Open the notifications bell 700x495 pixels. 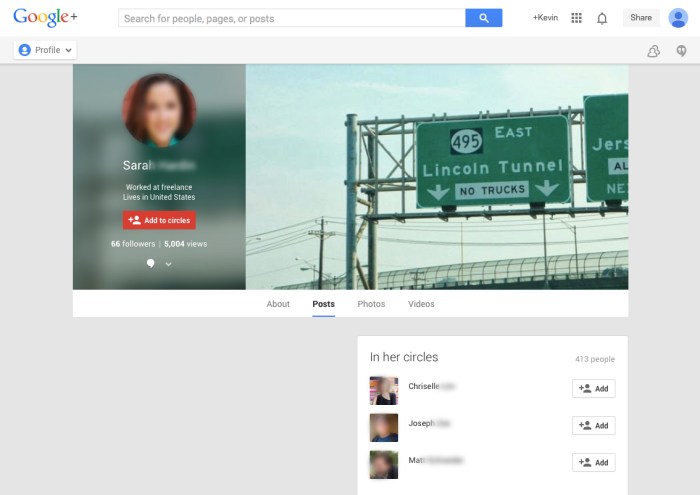point(602,18)
